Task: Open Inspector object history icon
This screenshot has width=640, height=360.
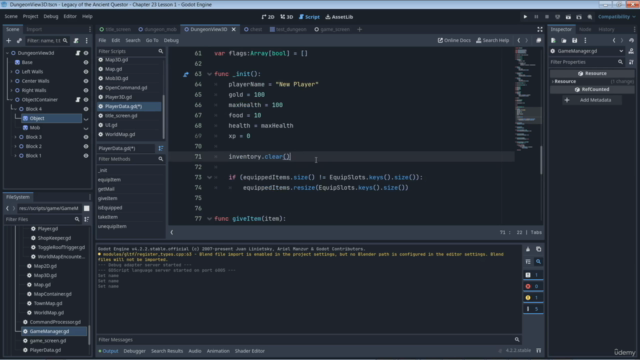Action: 631,40
